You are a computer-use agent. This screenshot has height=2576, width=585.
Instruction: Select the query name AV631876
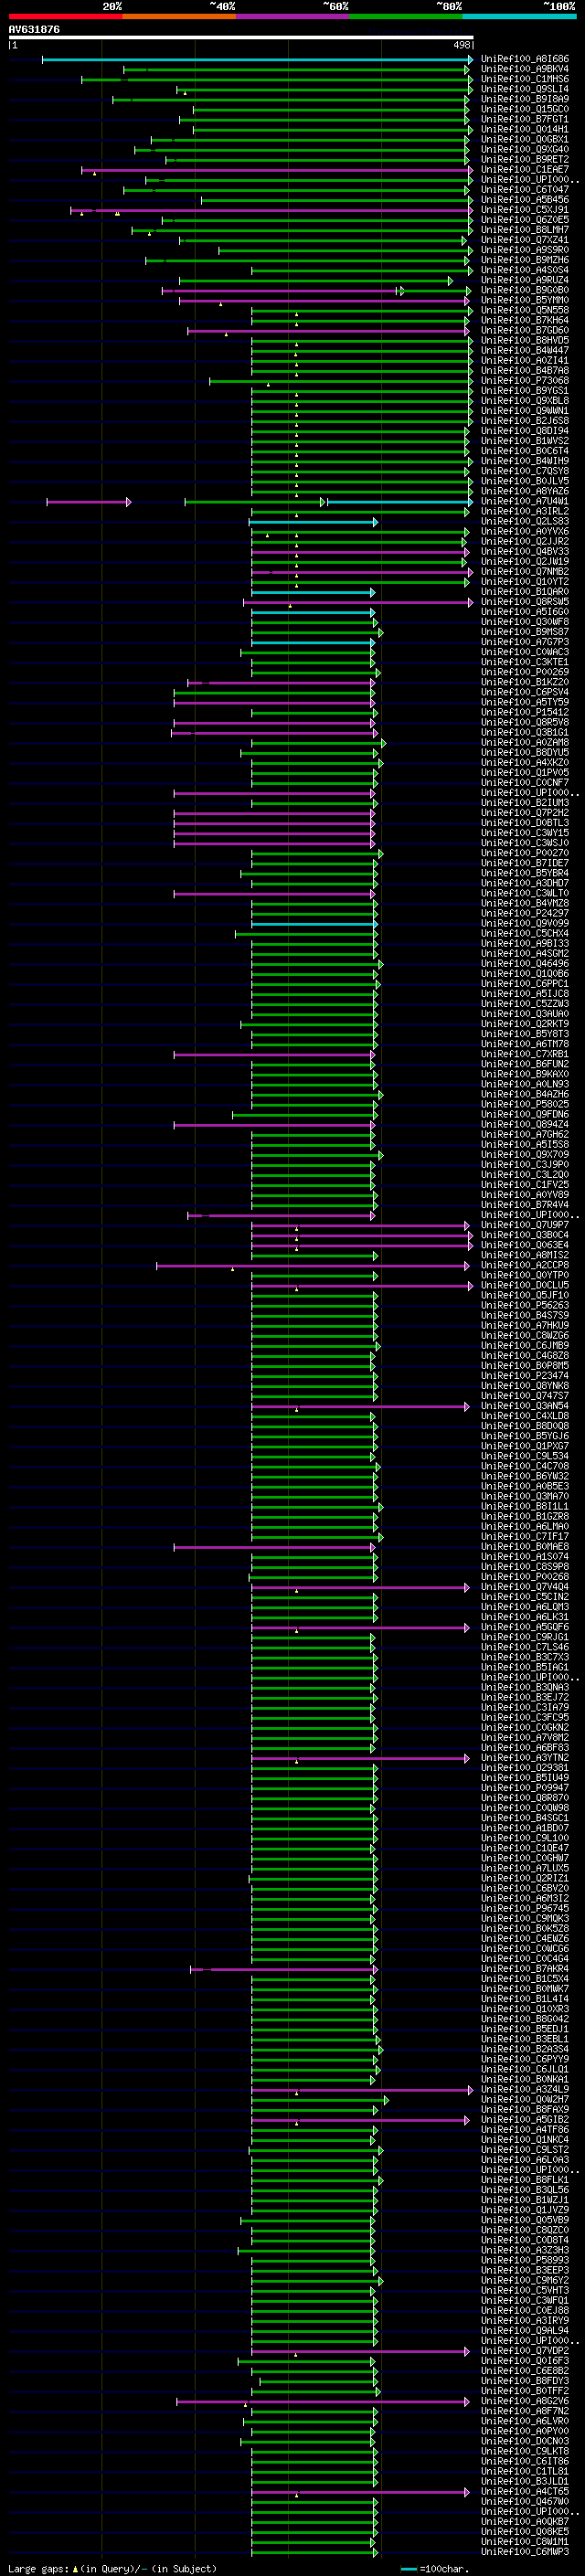pos(34,29)
